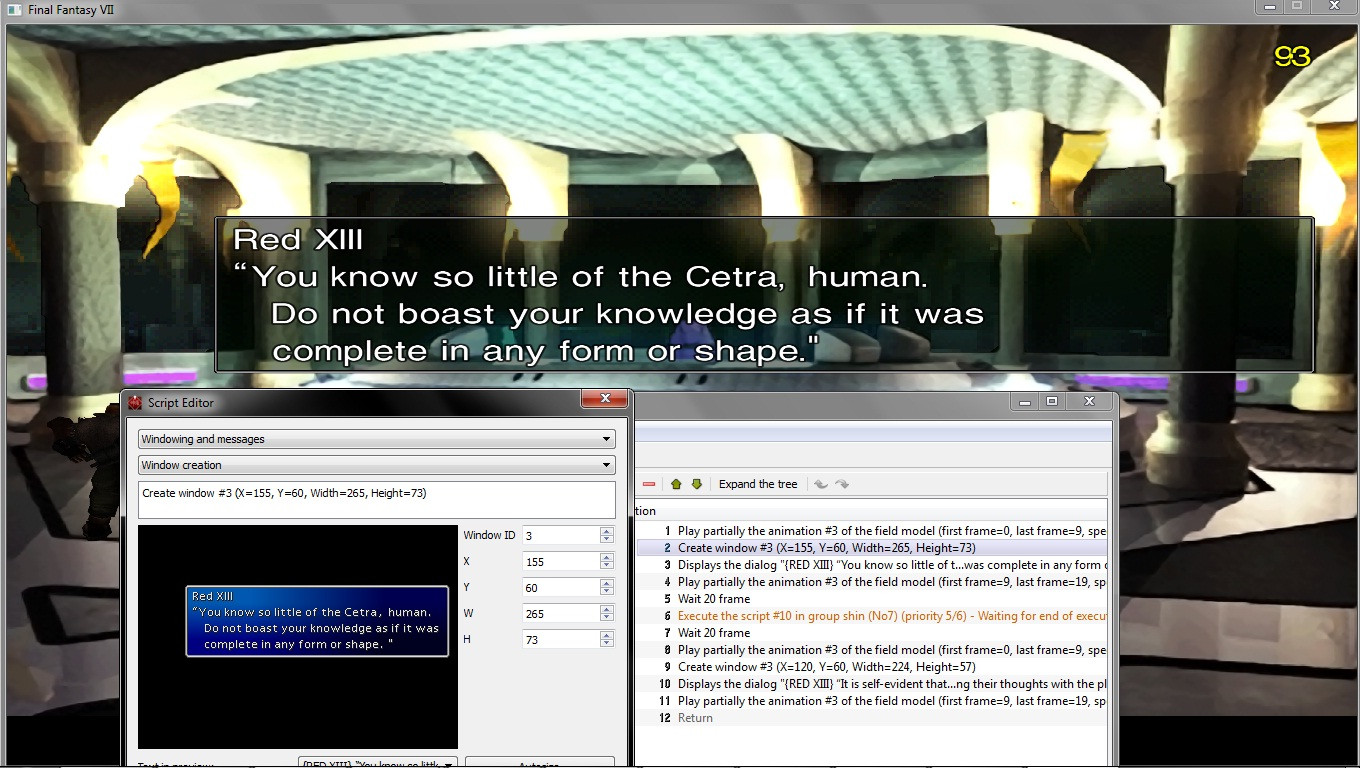Increase the Window ID value
Viewport: 1360px width, 768px height.
tap(606, 531)
